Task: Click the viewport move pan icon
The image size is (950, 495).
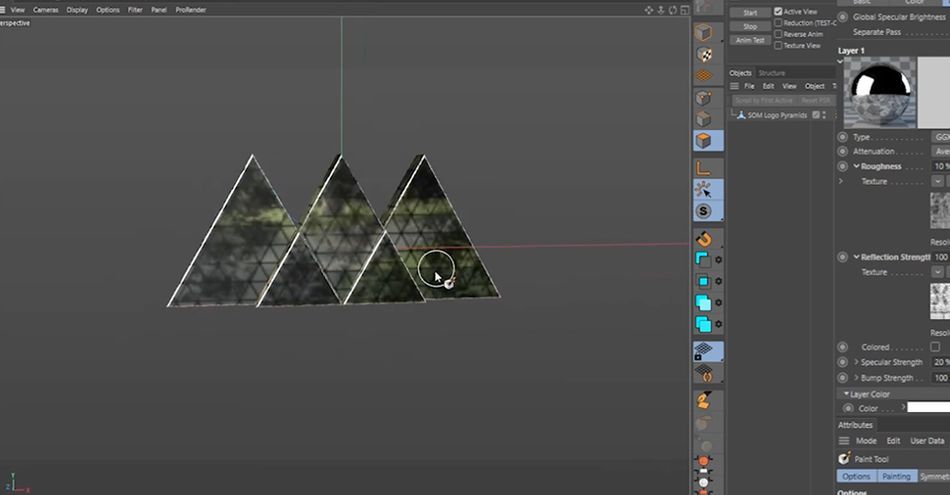Action: click(649, 10)
